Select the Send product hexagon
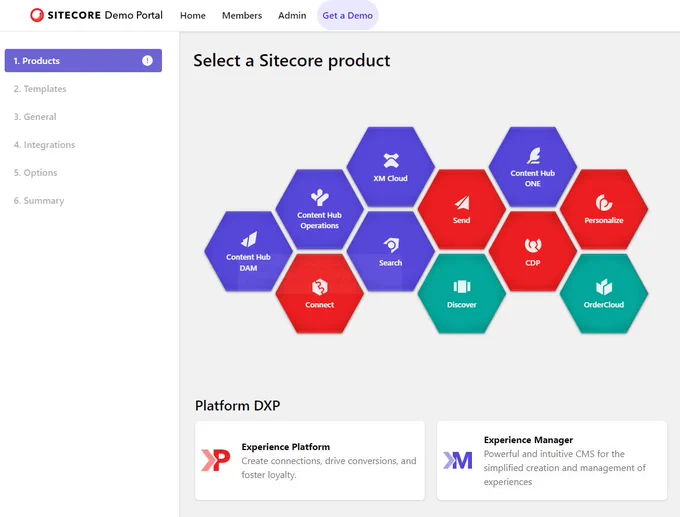This screenshot has height=517, width=680. point(461,209)
